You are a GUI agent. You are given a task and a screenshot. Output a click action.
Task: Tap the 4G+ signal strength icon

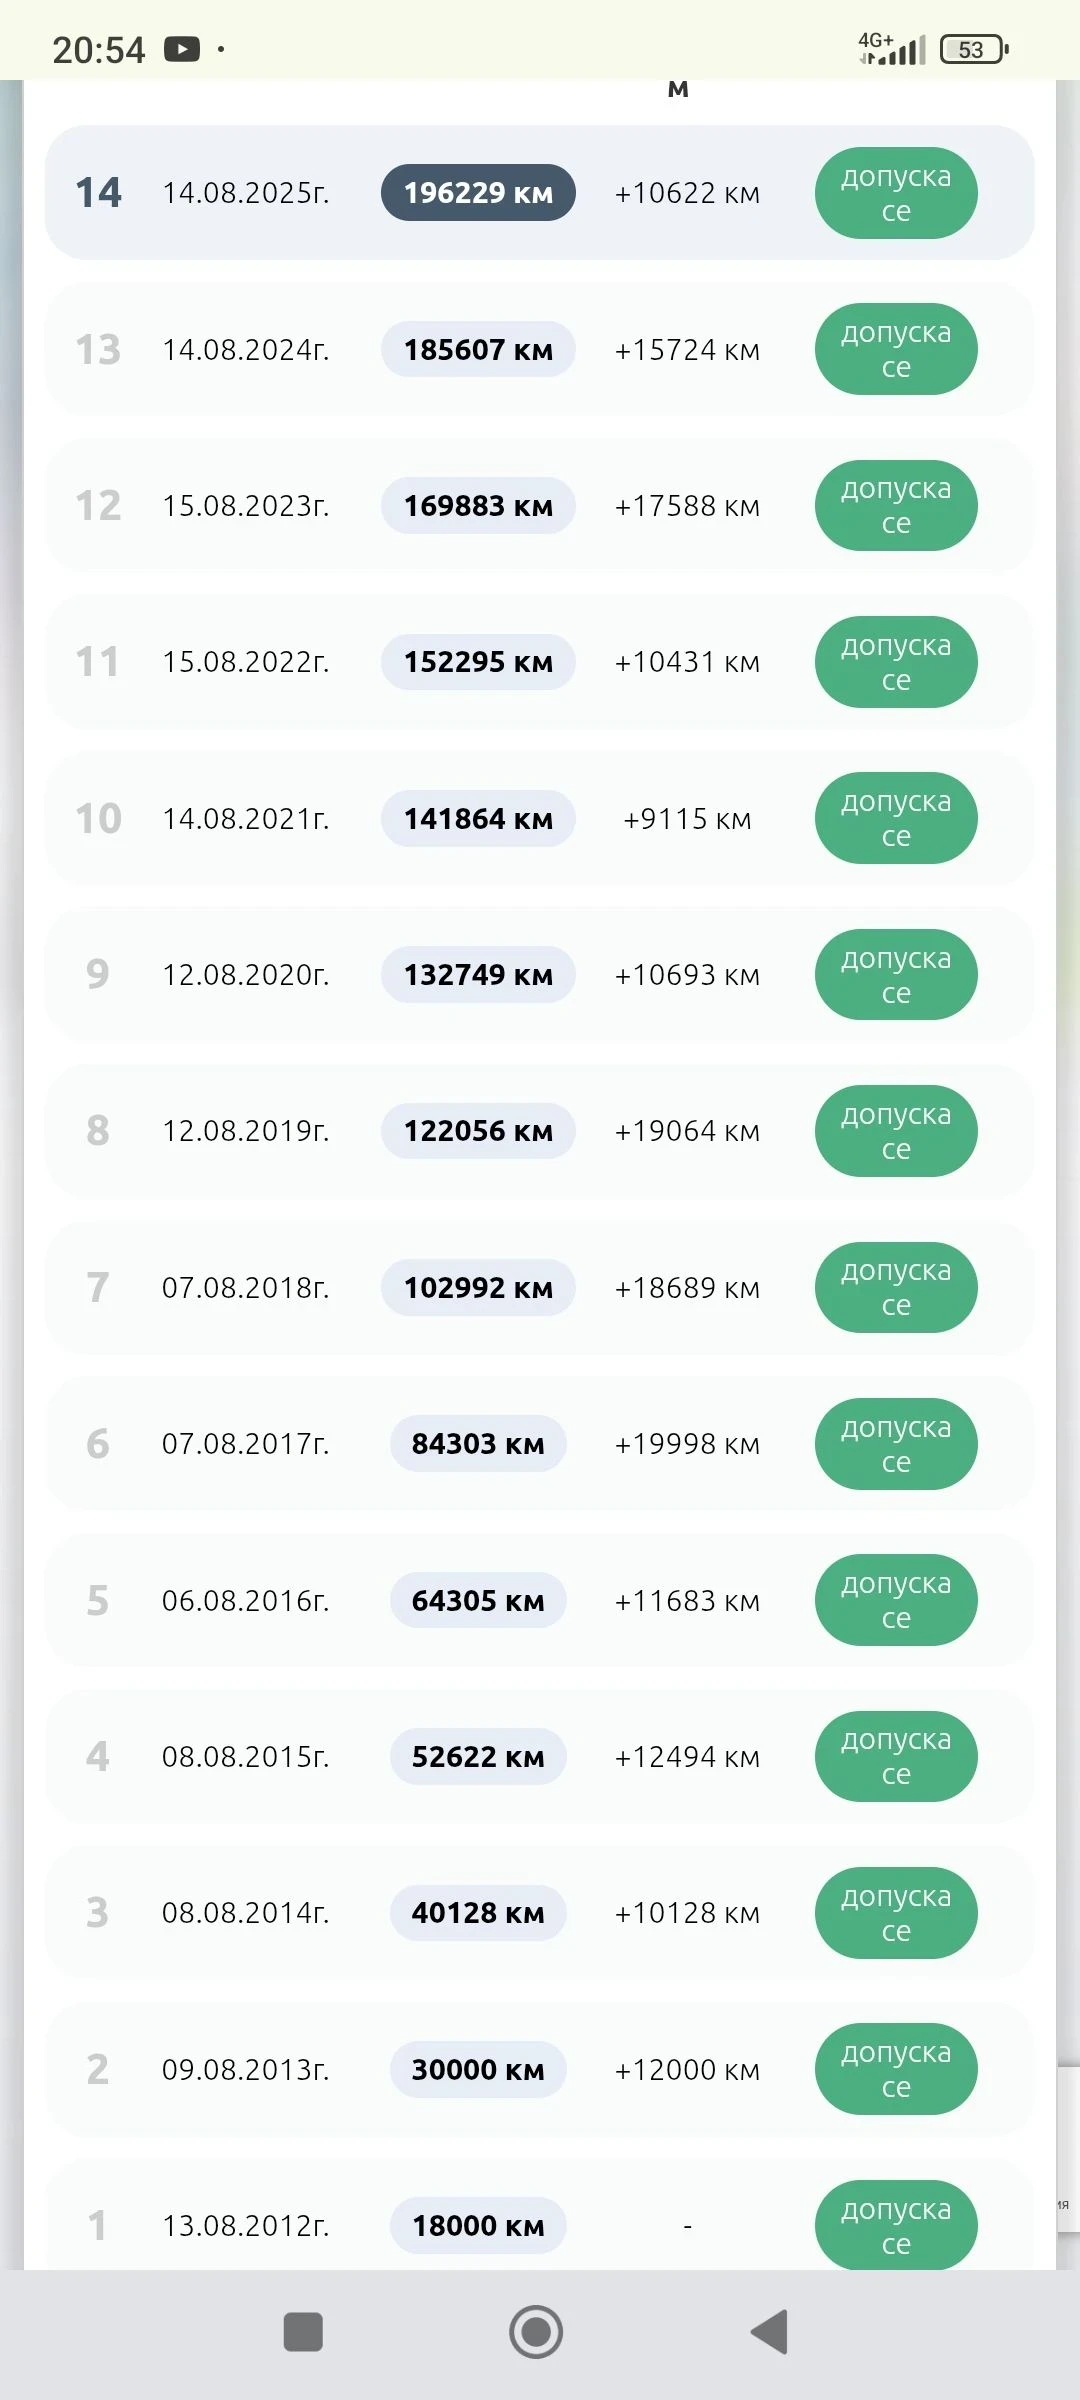[892, 49]
